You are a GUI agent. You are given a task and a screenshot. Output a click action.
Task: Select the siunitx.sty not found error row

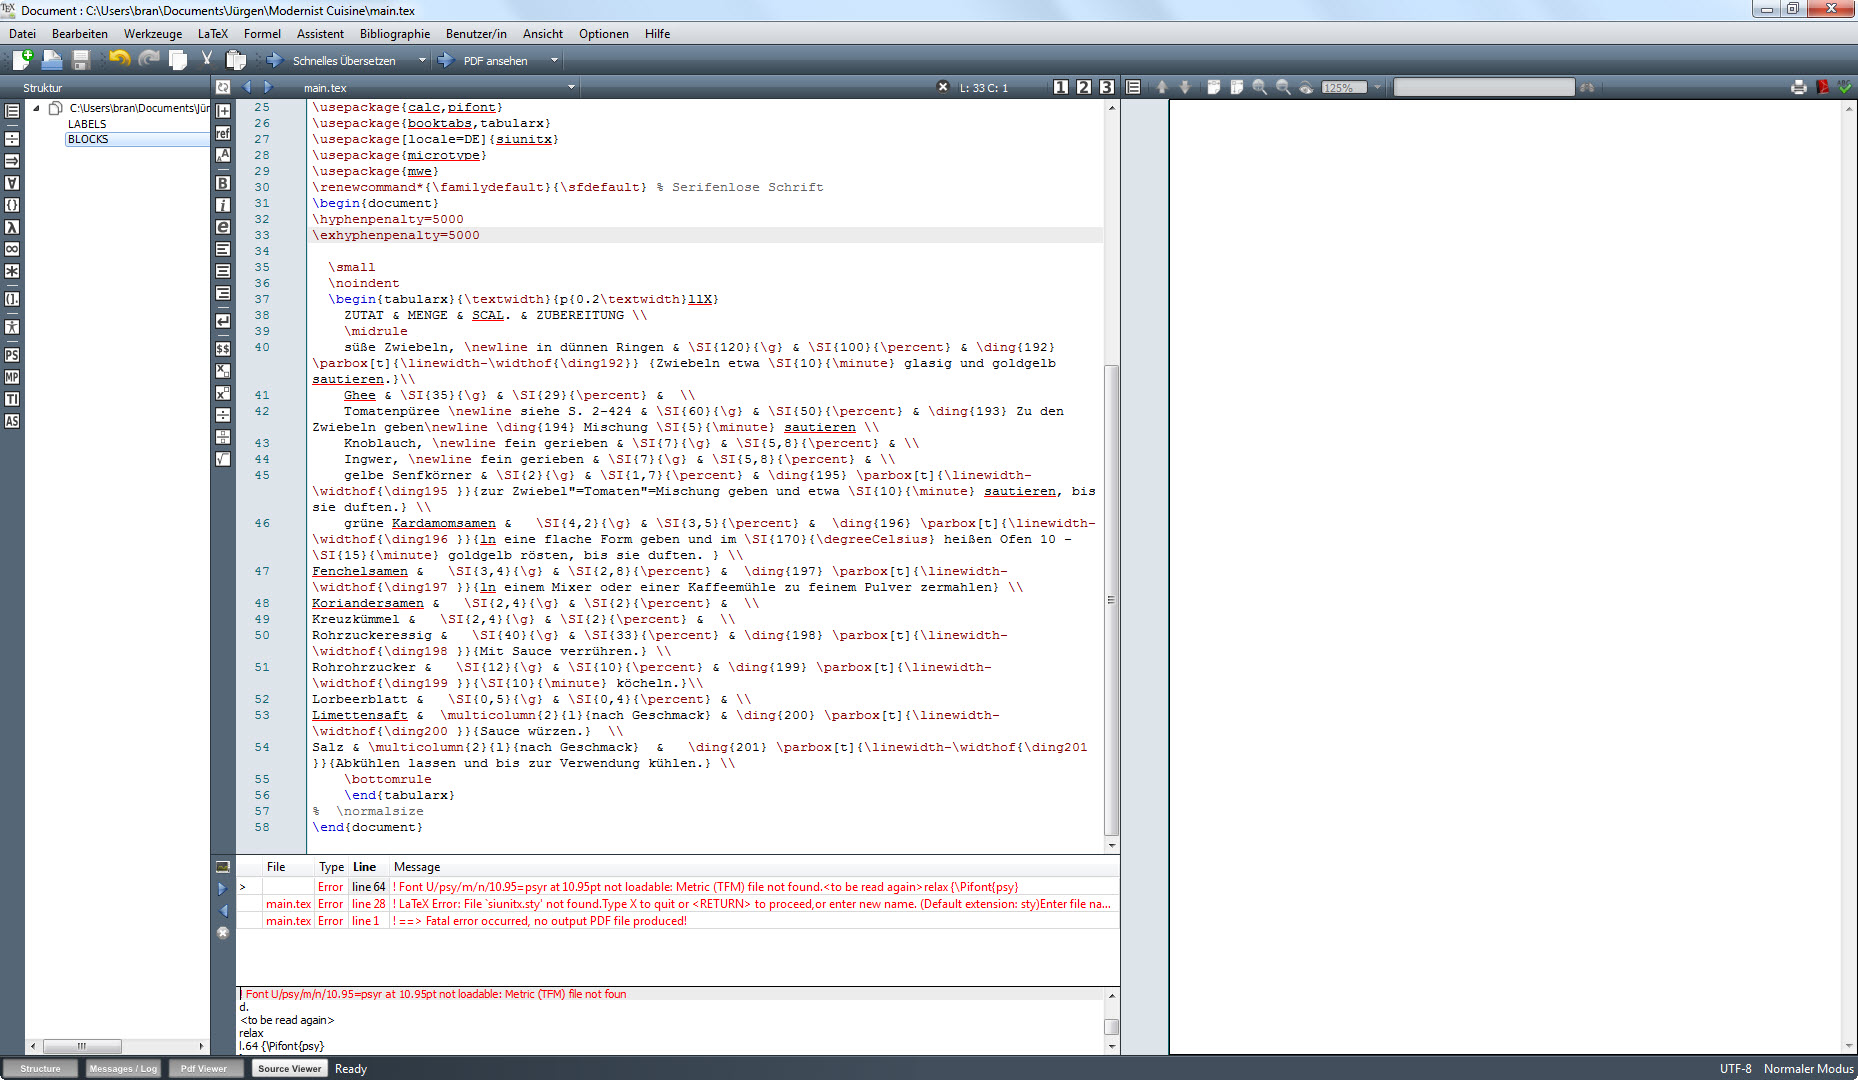point(678,904)
